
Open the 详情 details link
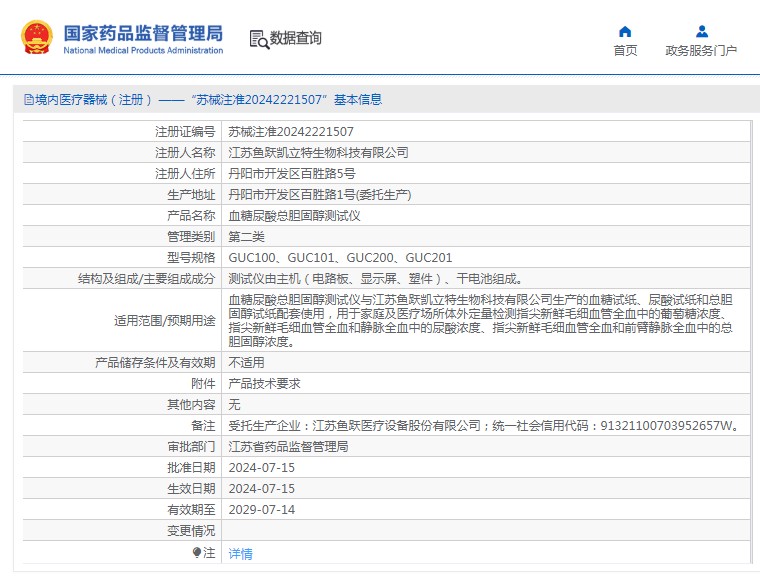click(240, 553)
